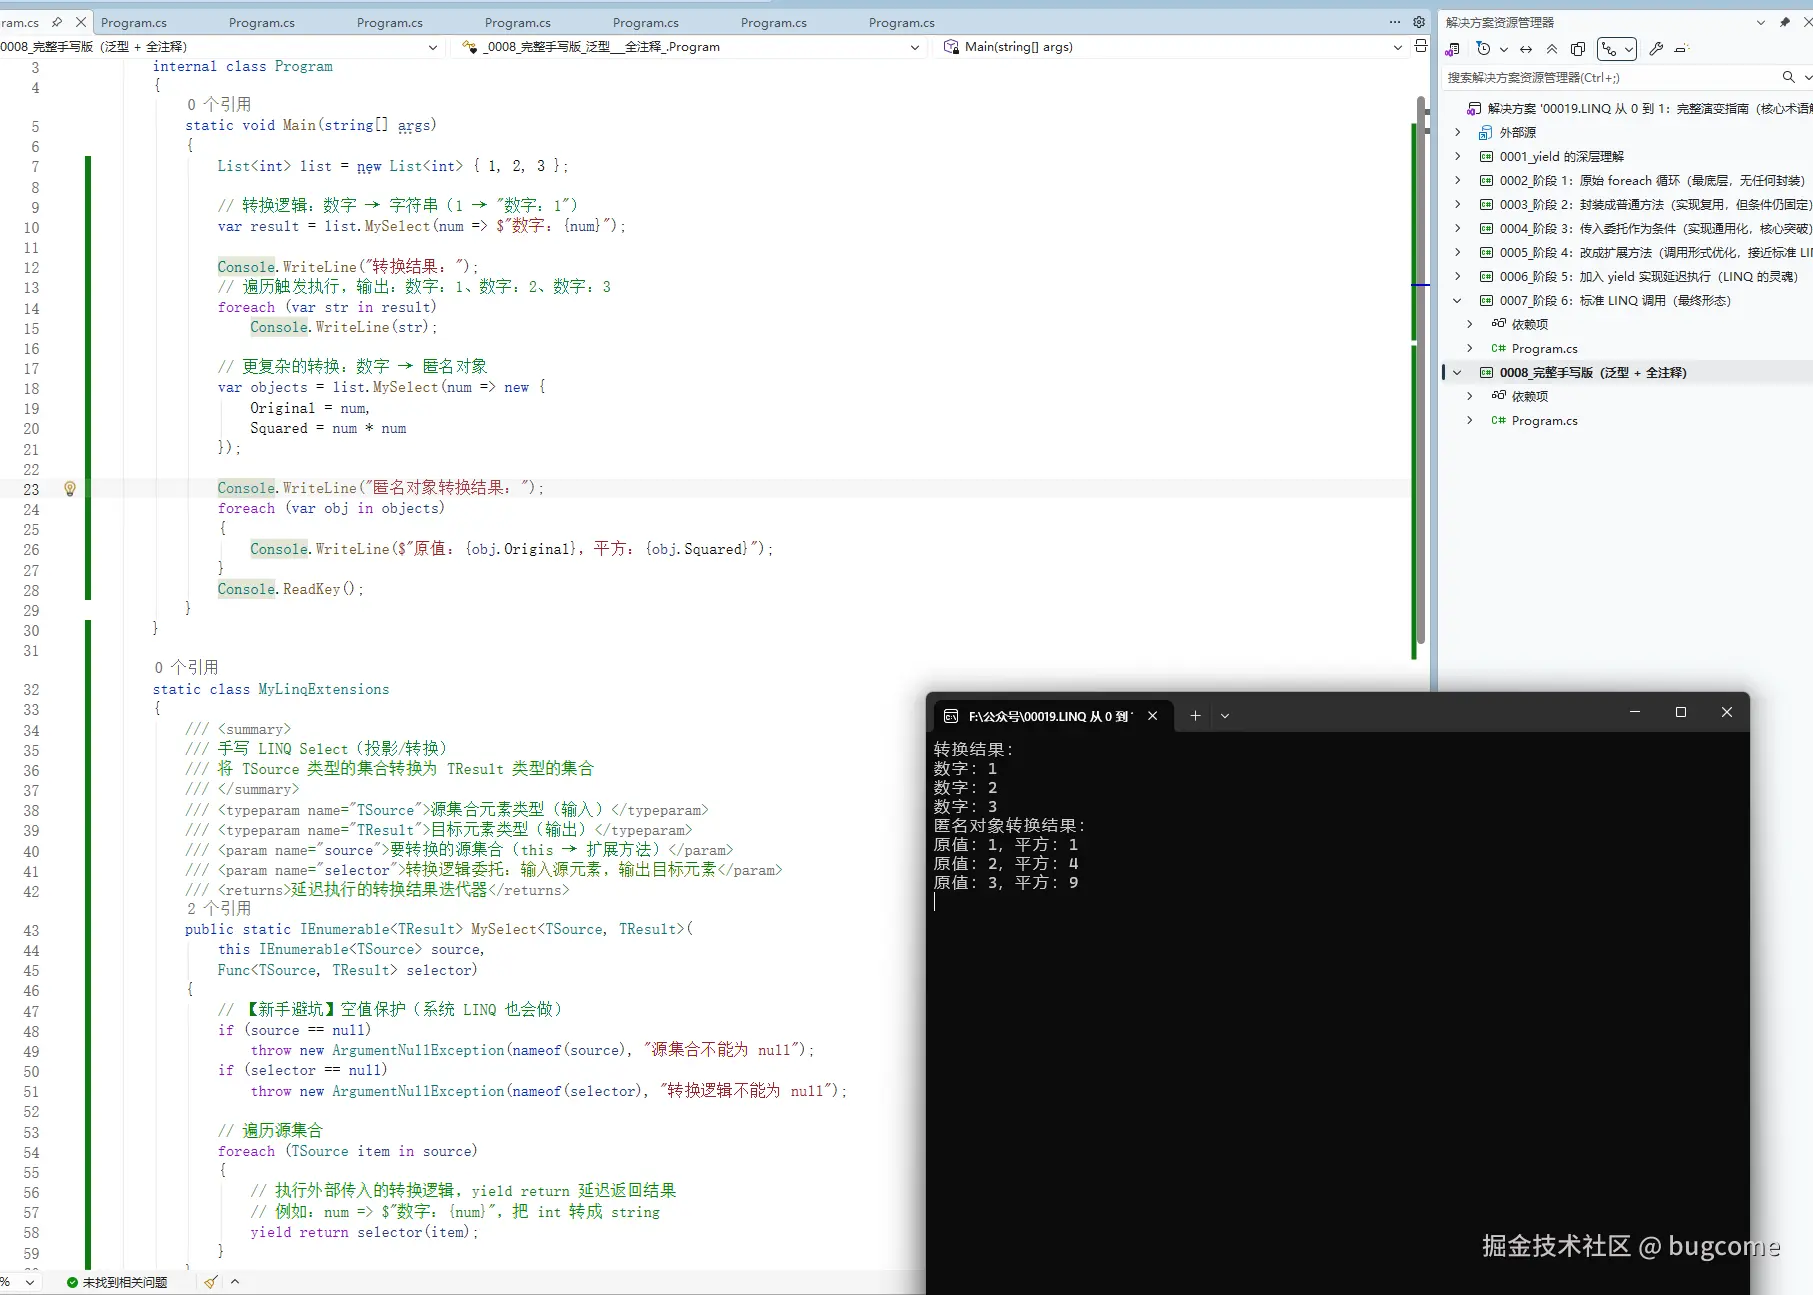Viewport: 1813px width, 1295px height.
Task: Click the search magnifier in Solution Explorer
Action: point(1788,77)
